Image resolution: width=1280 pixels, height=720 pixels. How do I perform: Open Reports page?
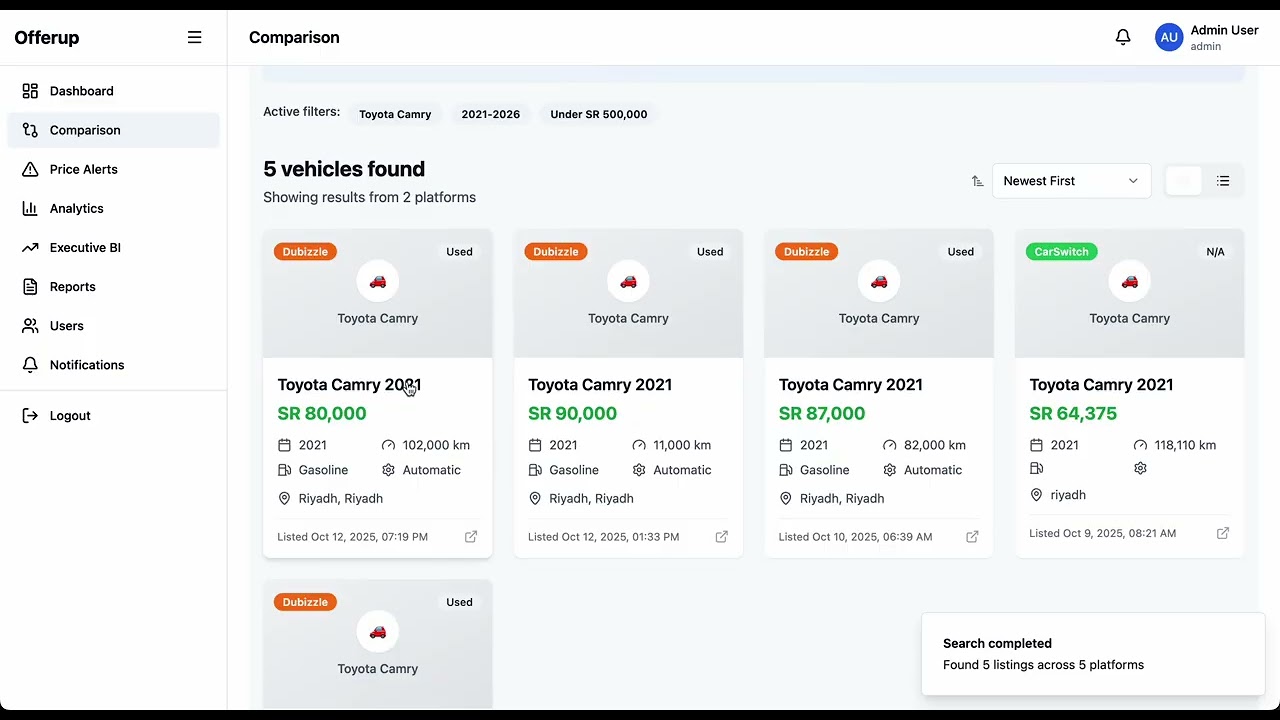point(113,286)
